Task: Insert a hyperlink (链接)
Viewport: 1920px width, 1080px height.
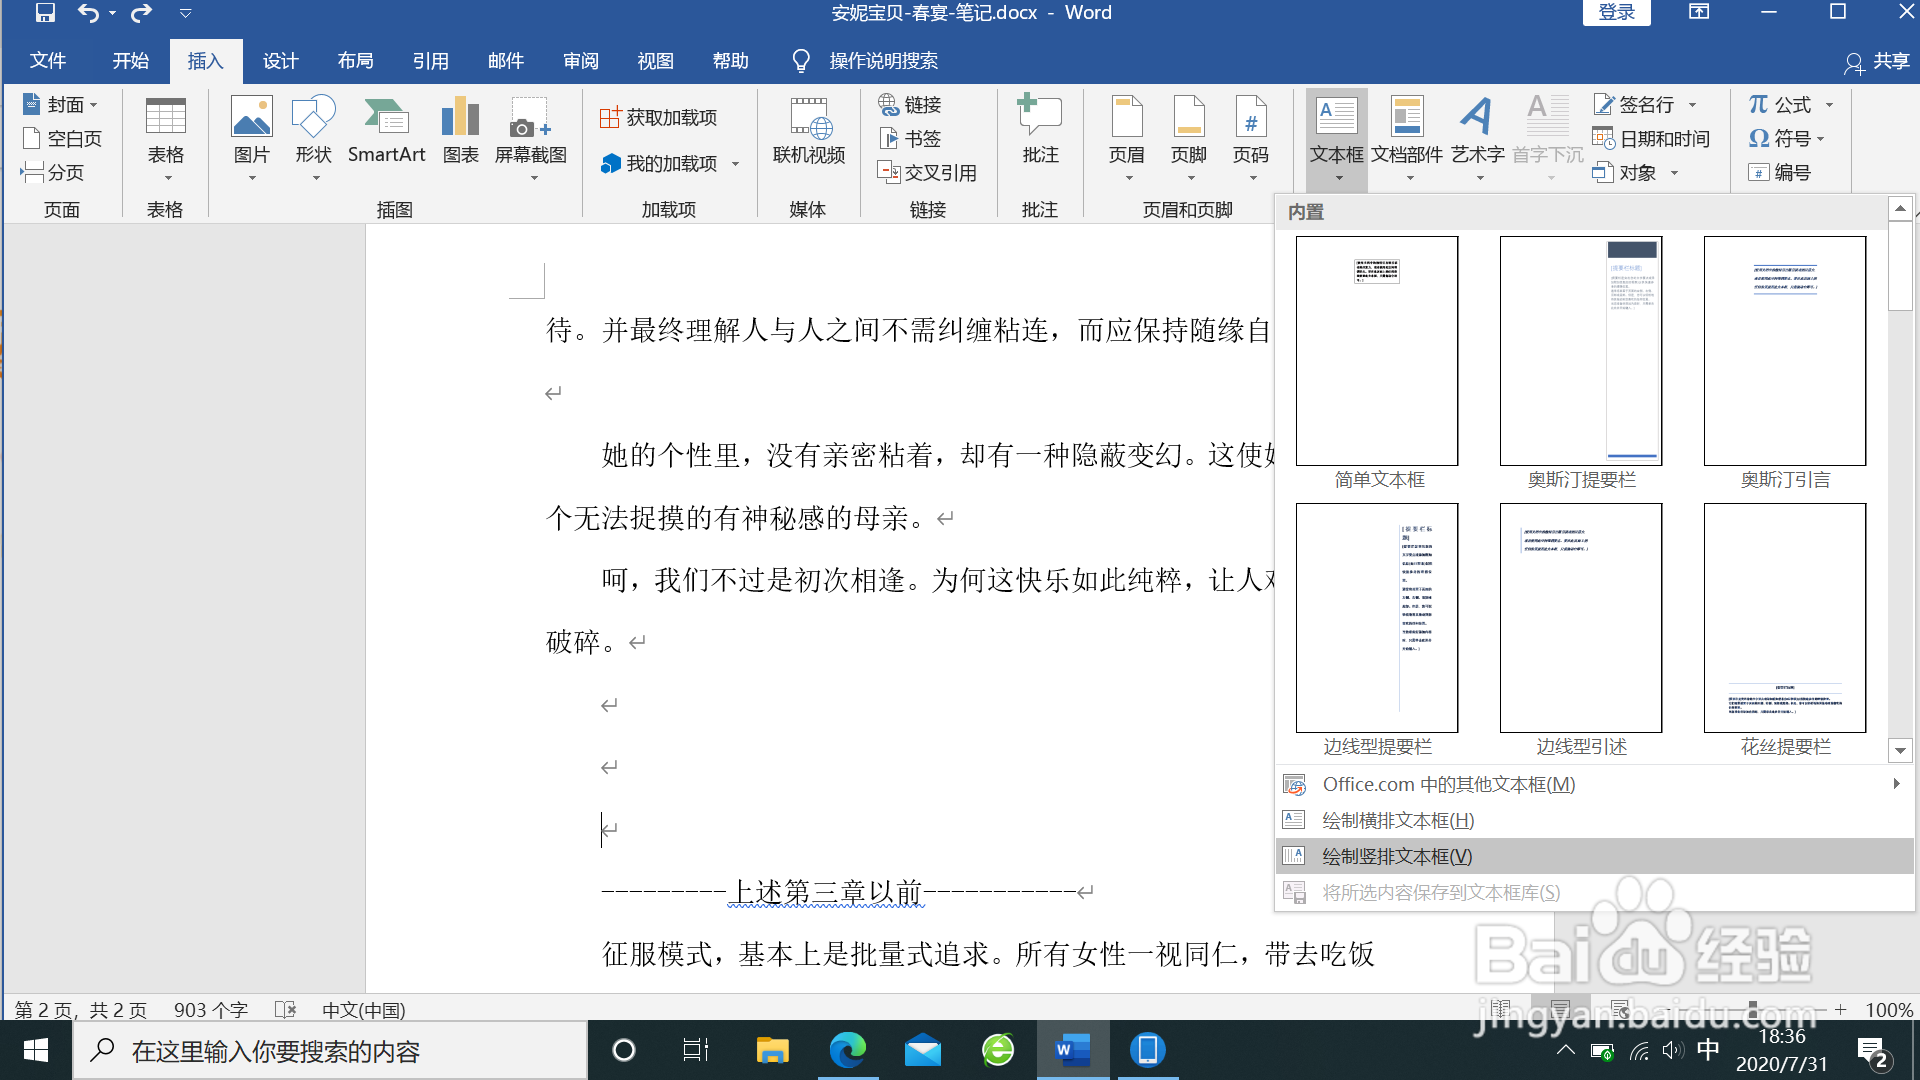Action: tap(910, 104)
